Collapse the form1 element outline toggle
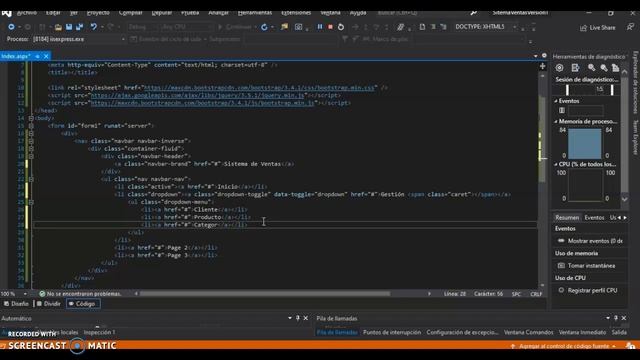 (x=31, y=126)
